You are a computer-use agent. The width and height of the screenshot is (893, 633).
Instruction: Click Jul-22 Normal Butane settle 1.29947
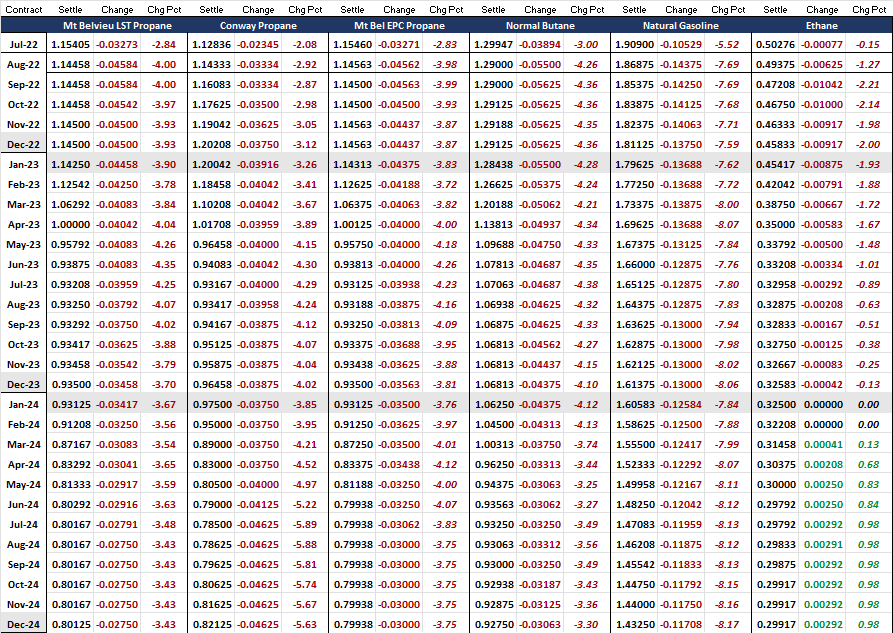pos(493,44)
